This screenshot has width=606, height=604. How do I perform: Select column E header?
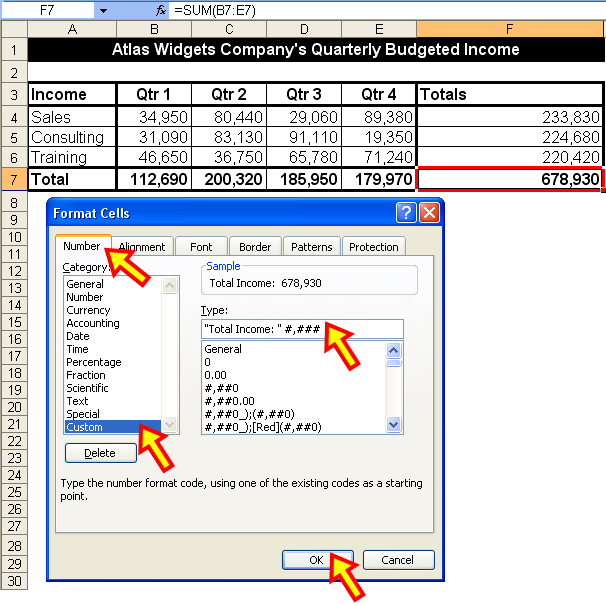point(379,29)
